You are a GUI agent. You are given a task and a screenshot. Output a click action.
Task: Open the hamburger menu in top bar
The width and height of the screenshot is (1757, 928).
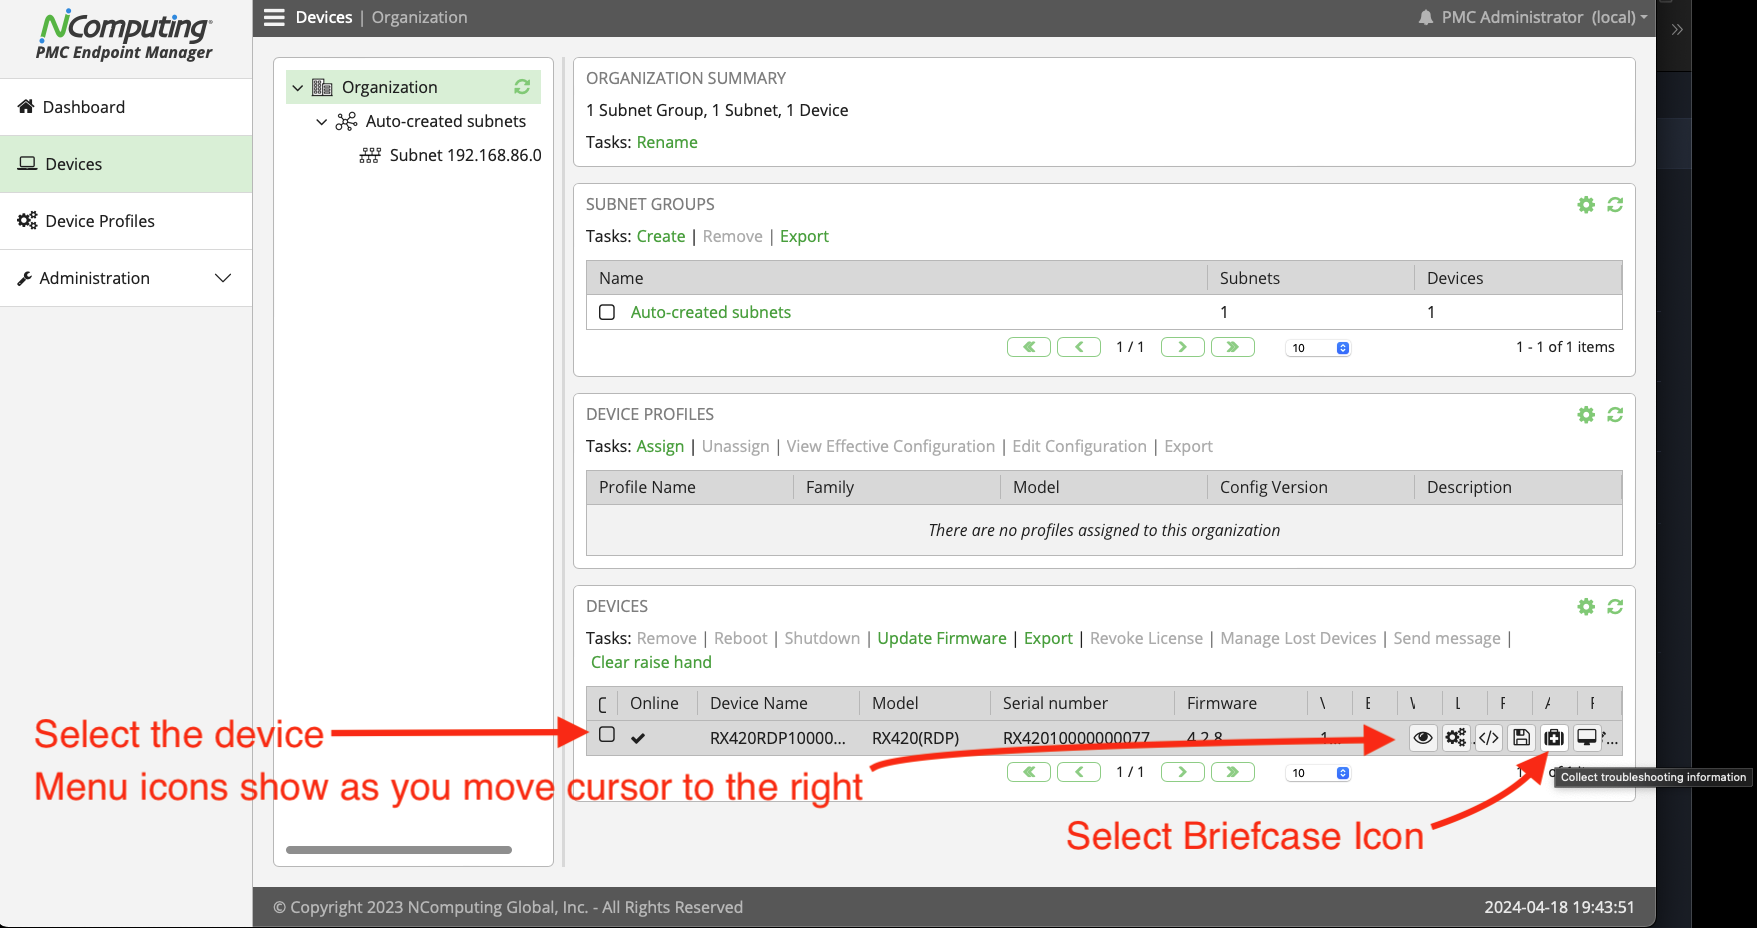coord(274,17)
